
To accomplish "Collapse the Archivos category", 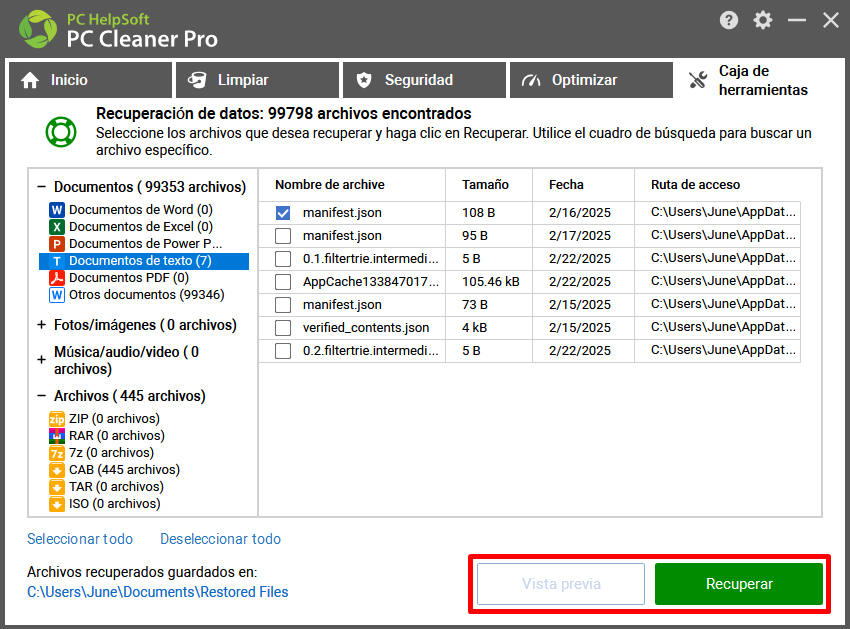I will coord(42,396).
